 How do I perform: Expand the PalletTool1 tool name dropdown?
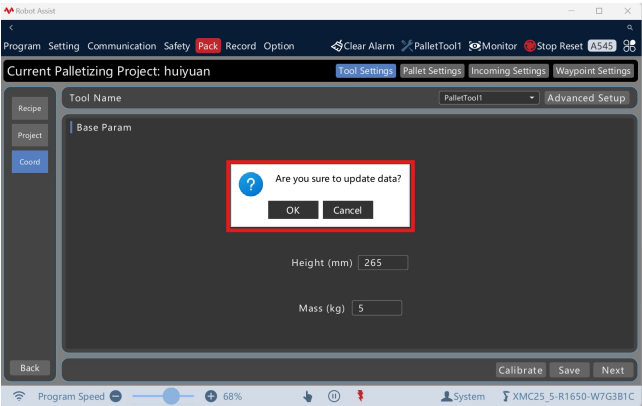pos(489,98)
